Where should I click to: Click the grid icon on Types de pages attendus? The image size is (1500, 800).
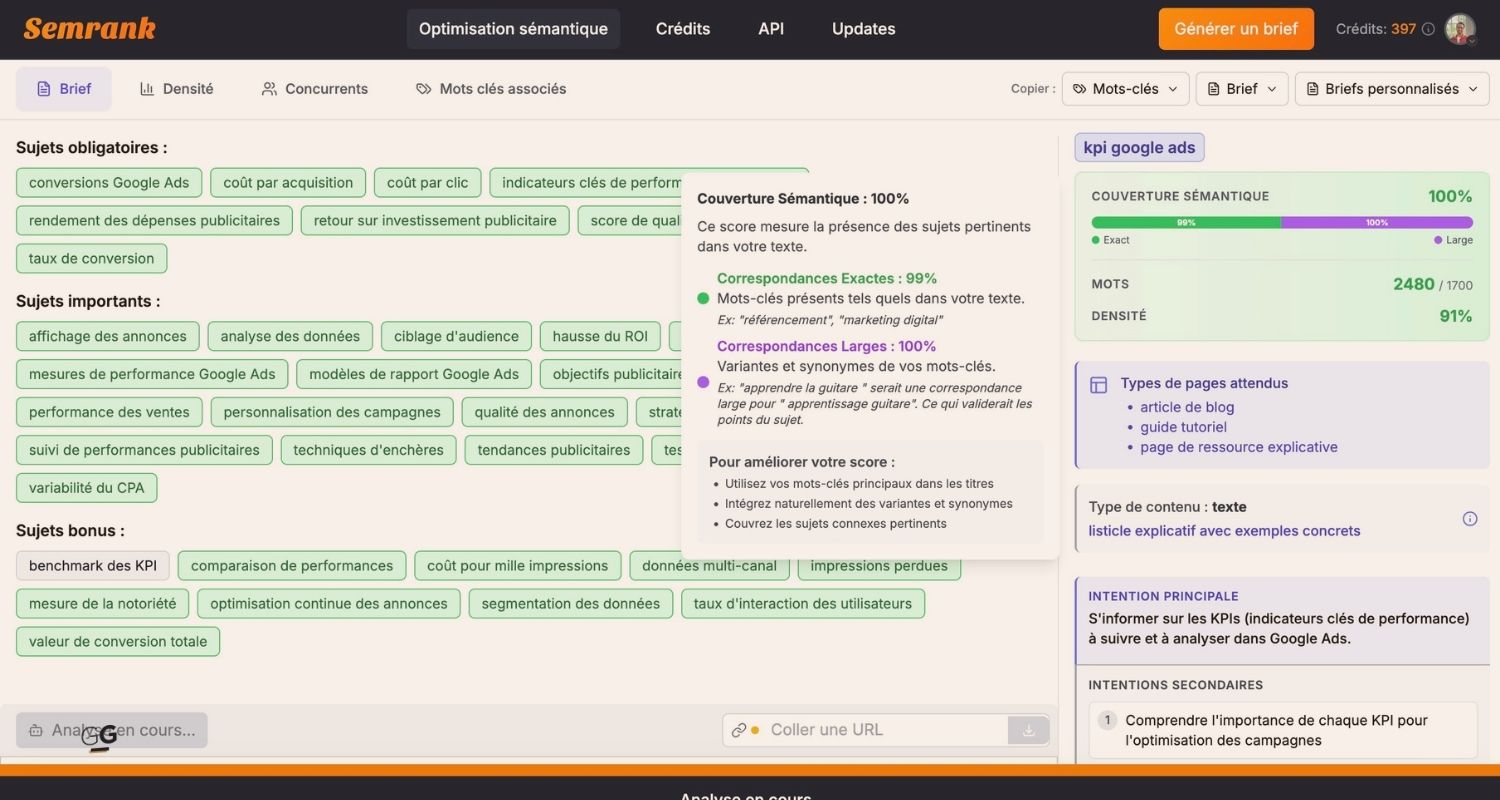click(x=1099, y=383)
